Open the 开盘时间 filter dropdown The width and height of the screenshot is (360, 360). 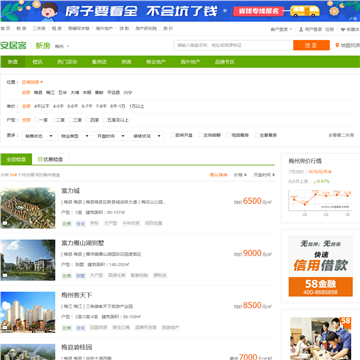pos(111,136)
